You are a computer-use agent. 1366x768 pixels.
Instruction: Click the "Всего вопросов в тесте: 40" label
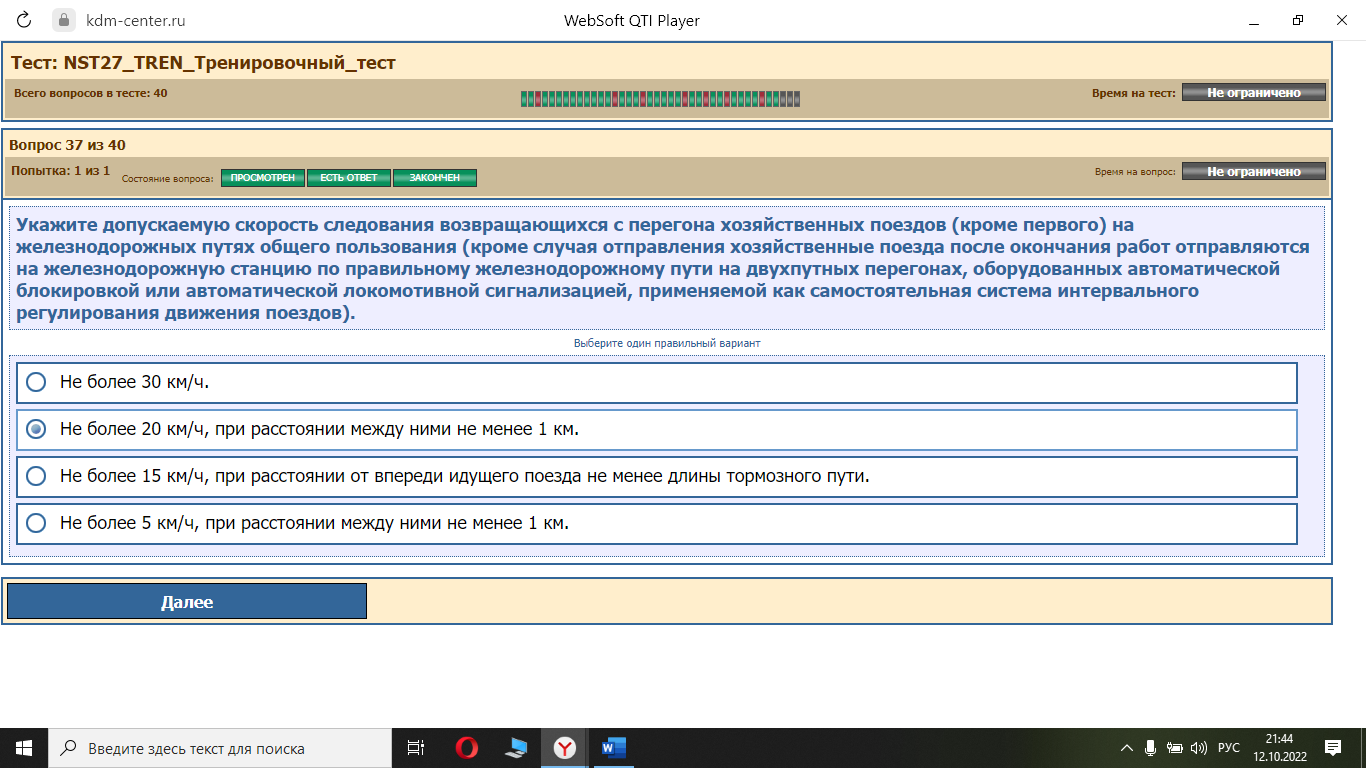pos(91,93)
